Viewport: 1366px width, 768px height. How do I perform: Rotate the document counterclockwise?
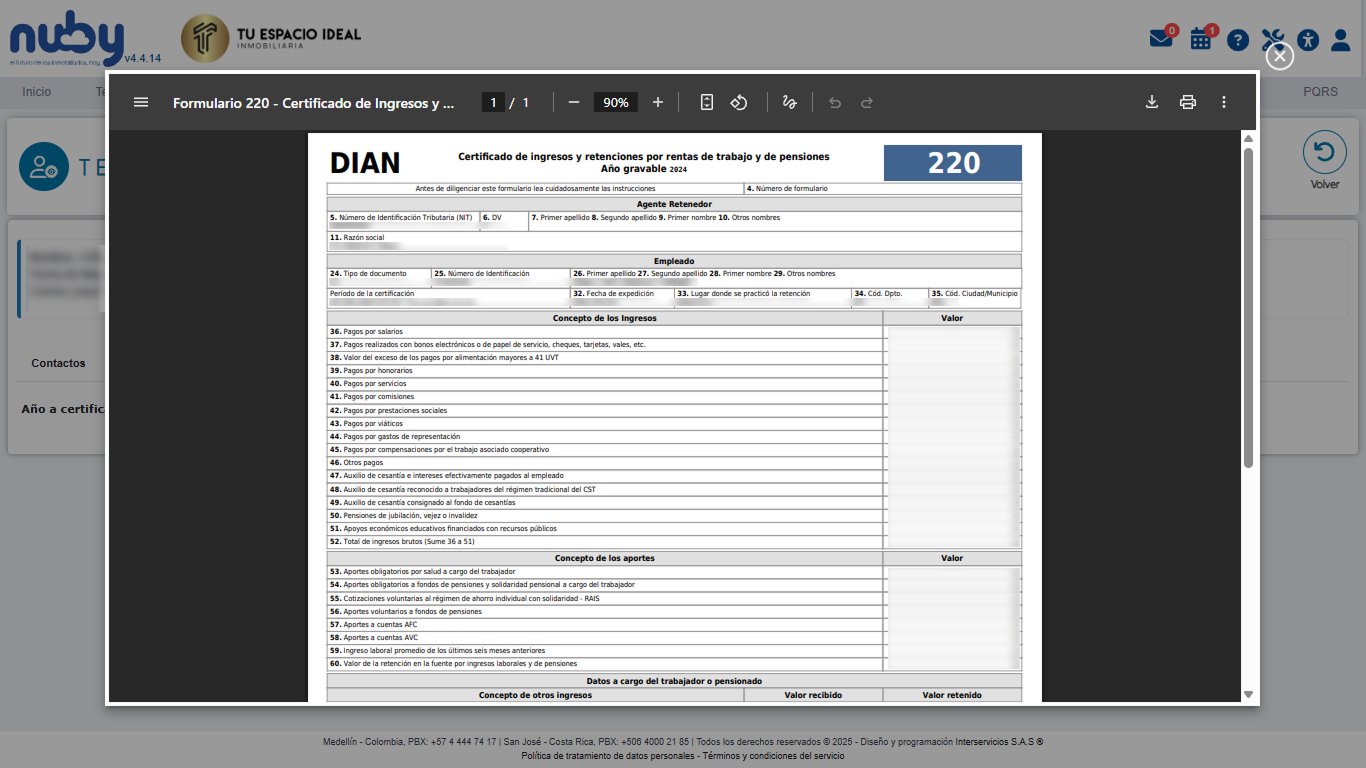pyautogui.click(x=739, y=102)
